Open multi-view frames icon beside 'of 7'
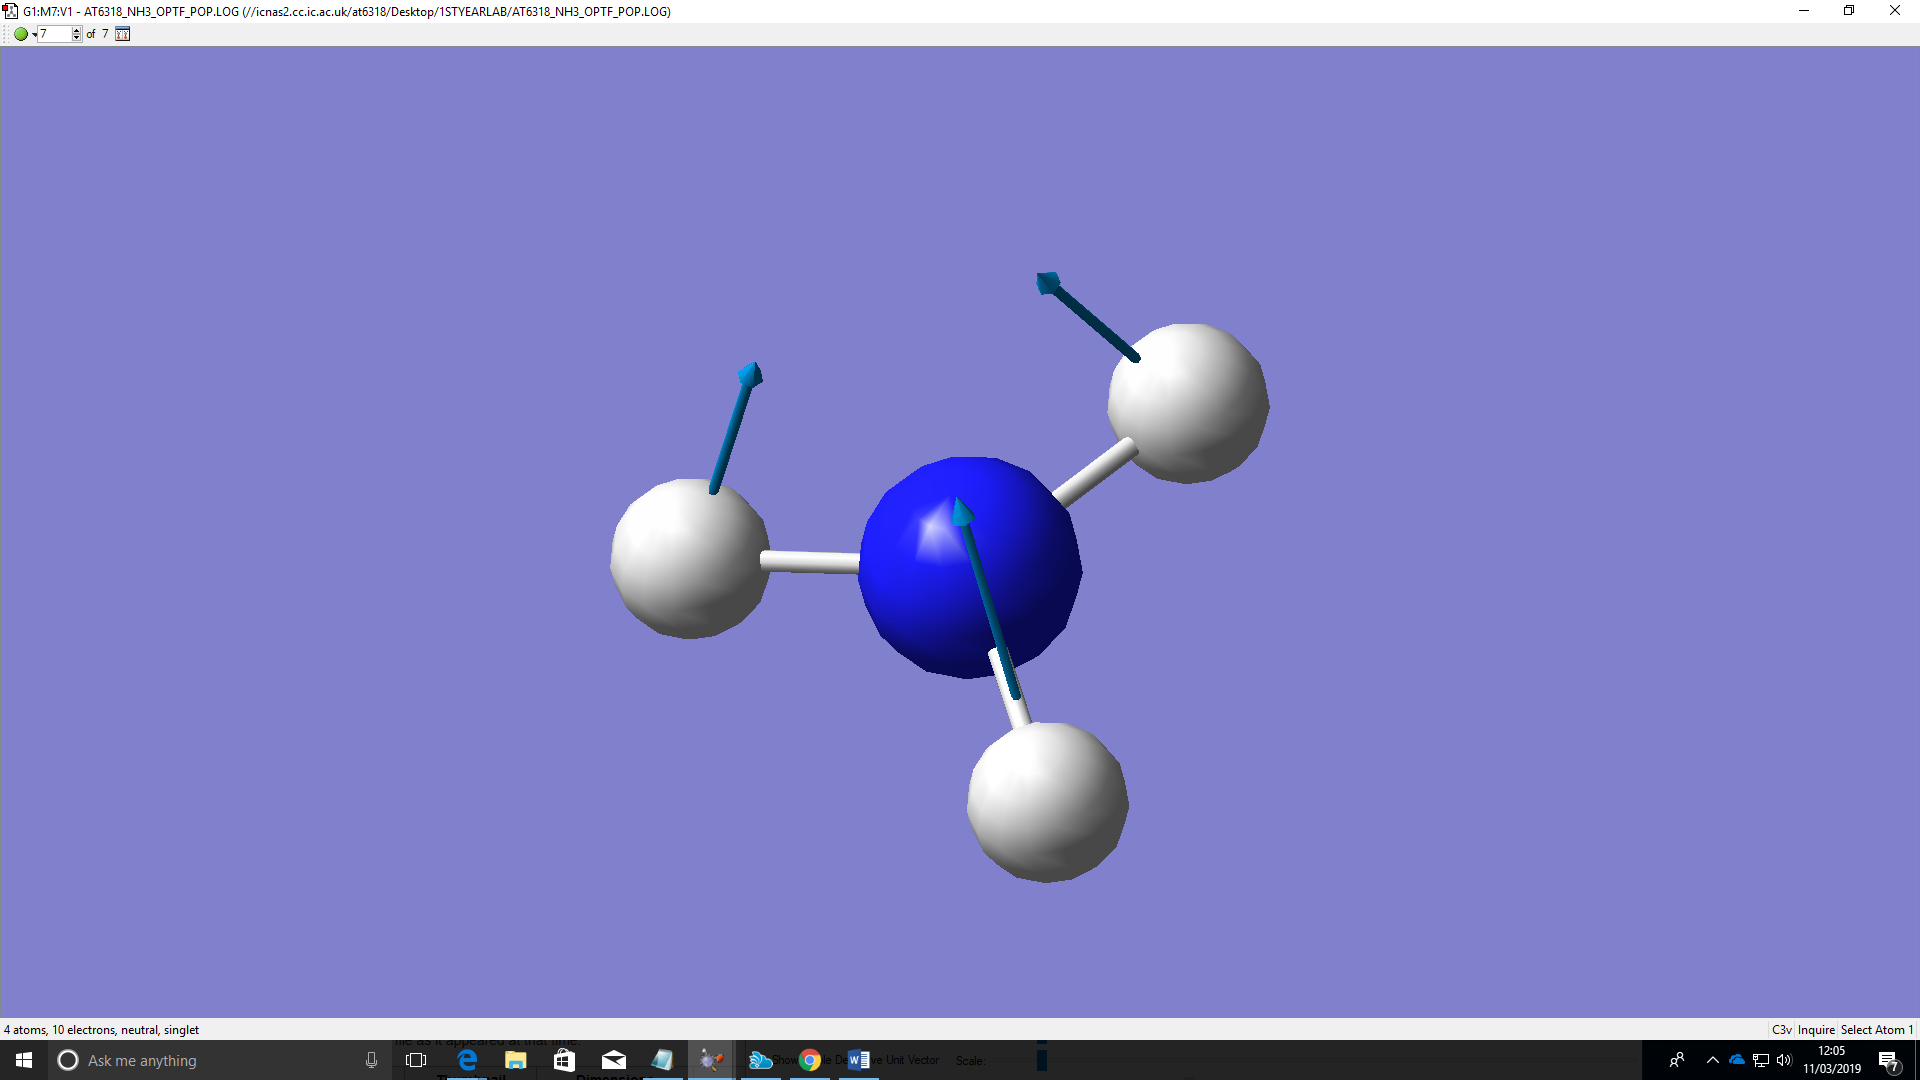Viewport: 1920px width, 1080px height. 122,34
